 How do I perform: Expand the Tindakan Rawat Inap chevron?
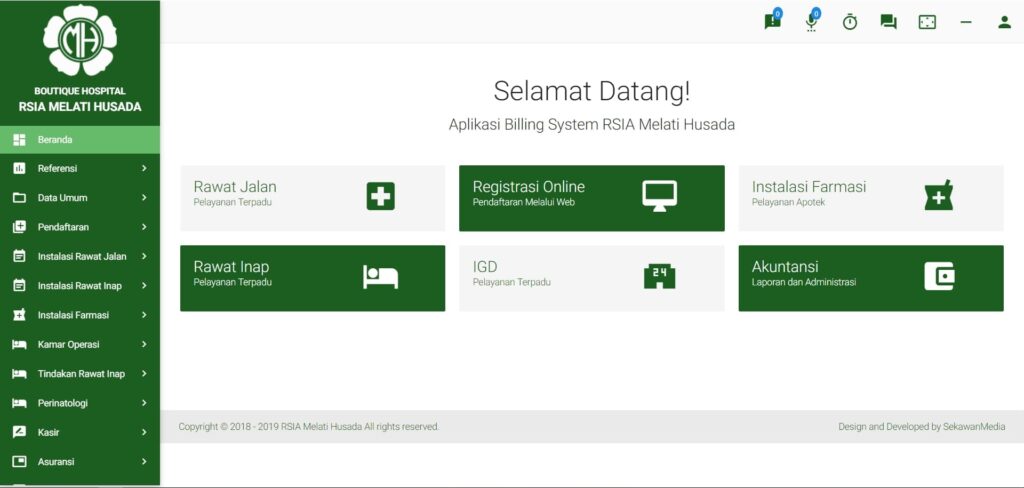coord(144,374)
